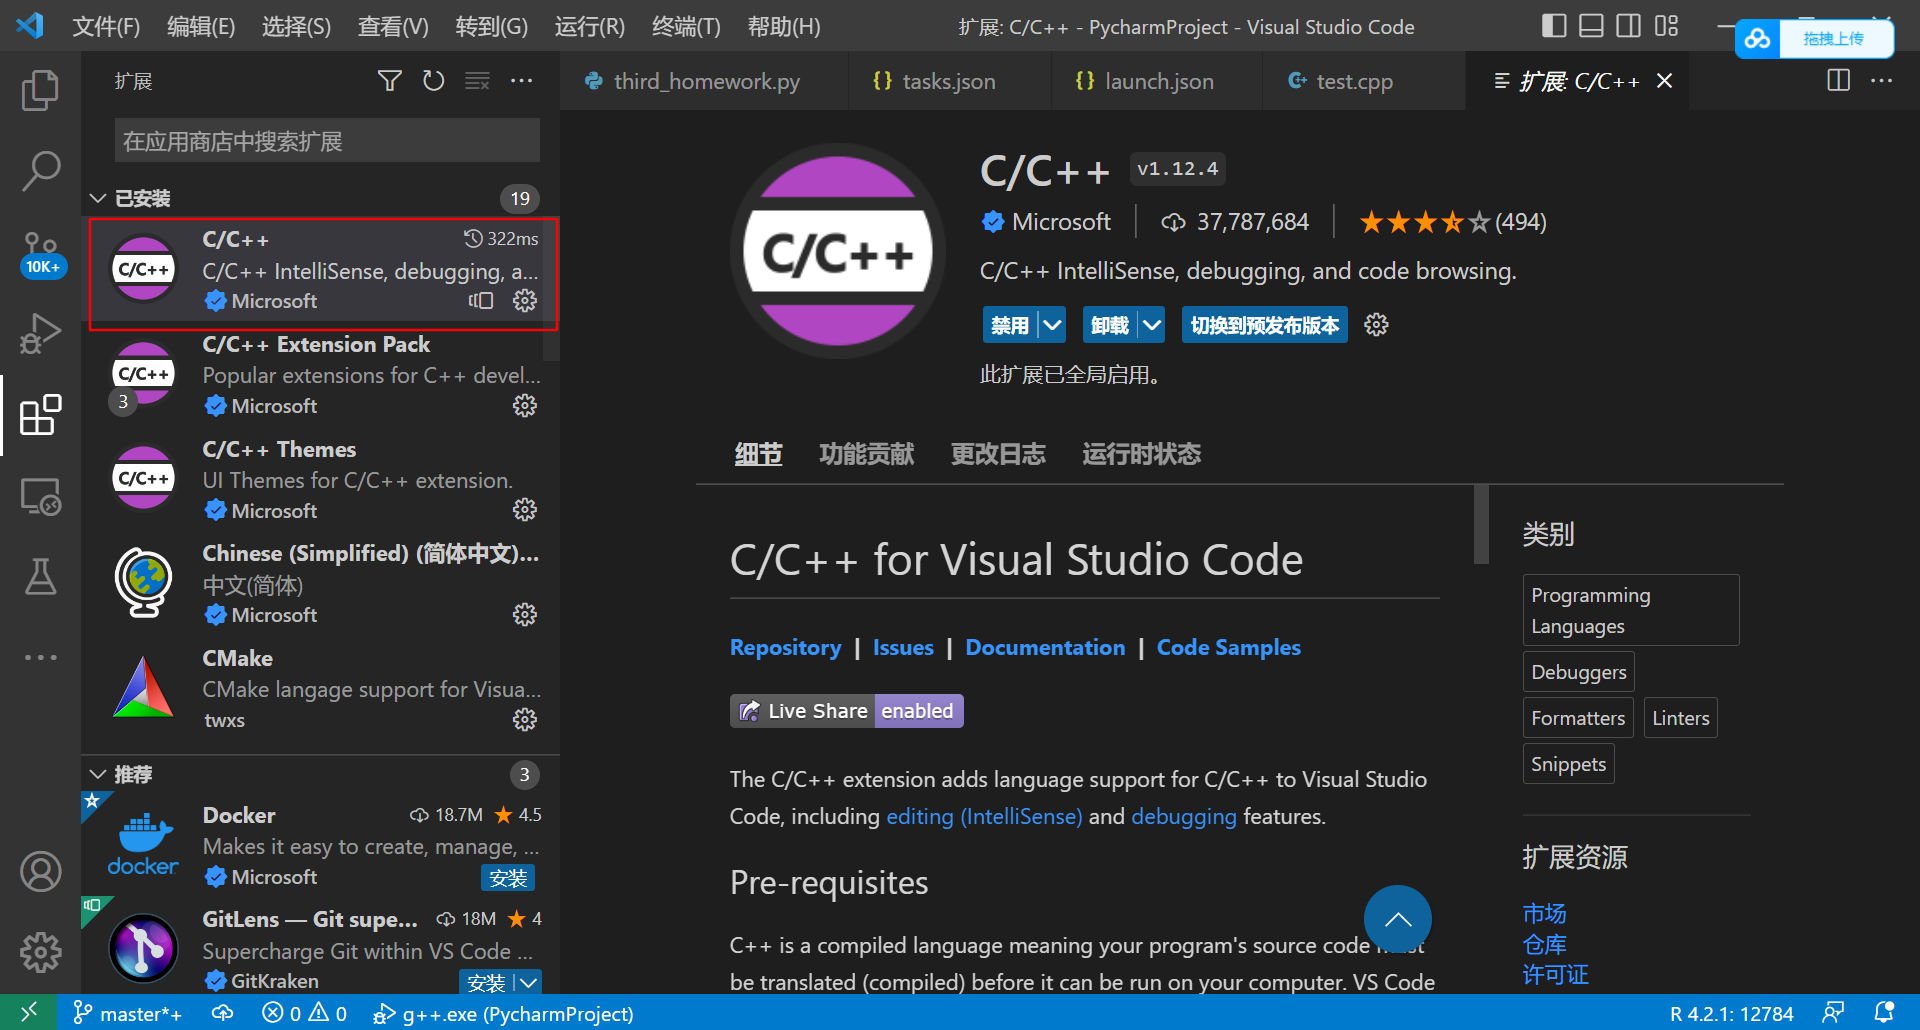Open the C/C++ extension manage gear in list
The image size is (1920, 1030).
(525, 301)
